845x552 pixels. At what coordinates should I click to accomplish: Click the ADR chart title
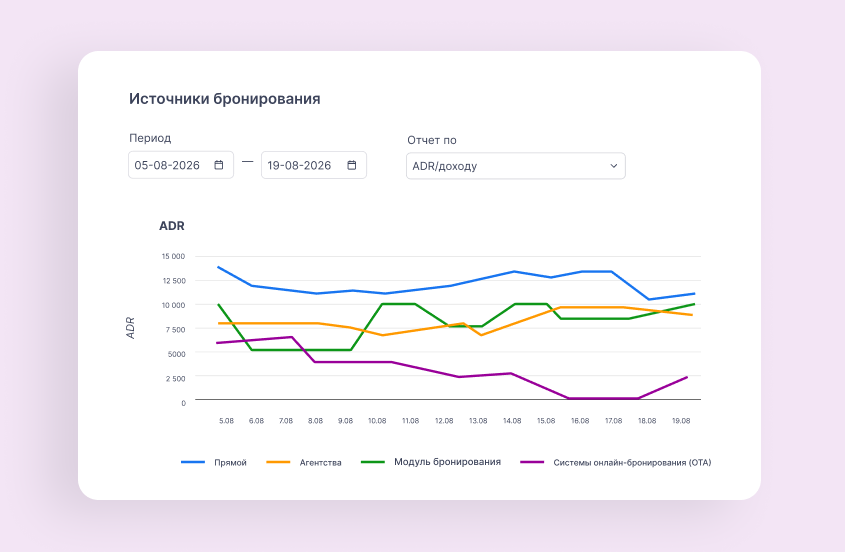pos(172,226)
